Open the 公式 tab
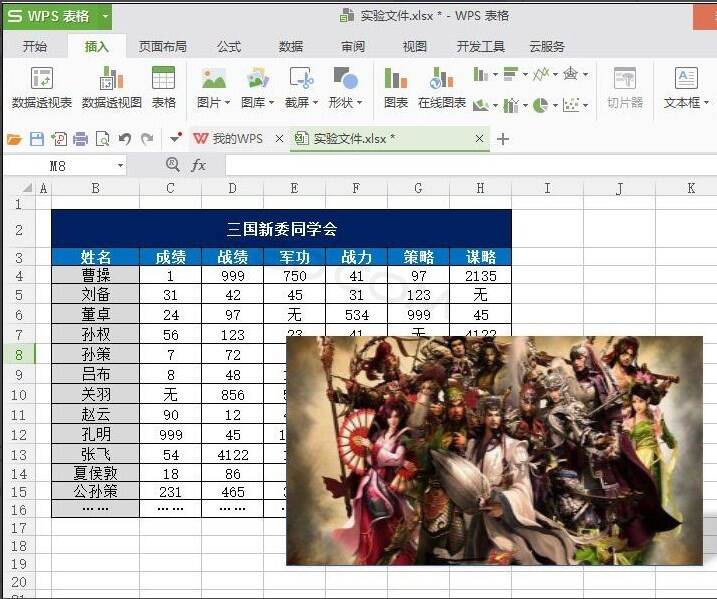717x599 pixels. (229, 47)
